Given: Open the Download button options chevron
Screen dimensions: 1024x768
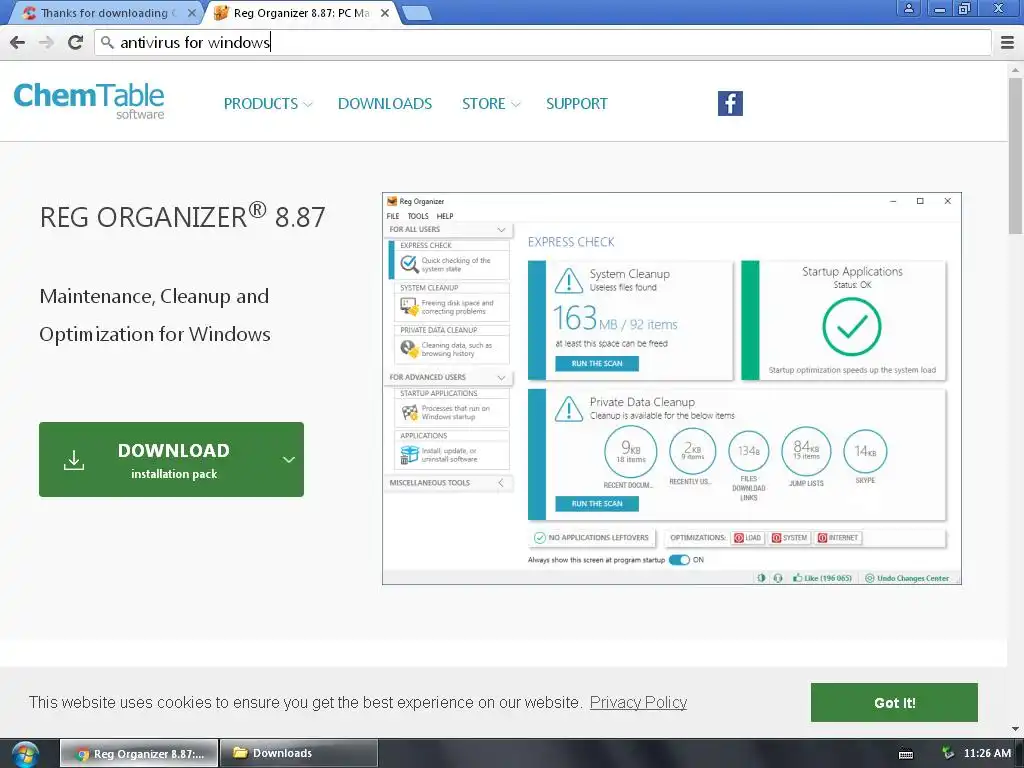Looking at the screenshot, I should coord(289,460).
